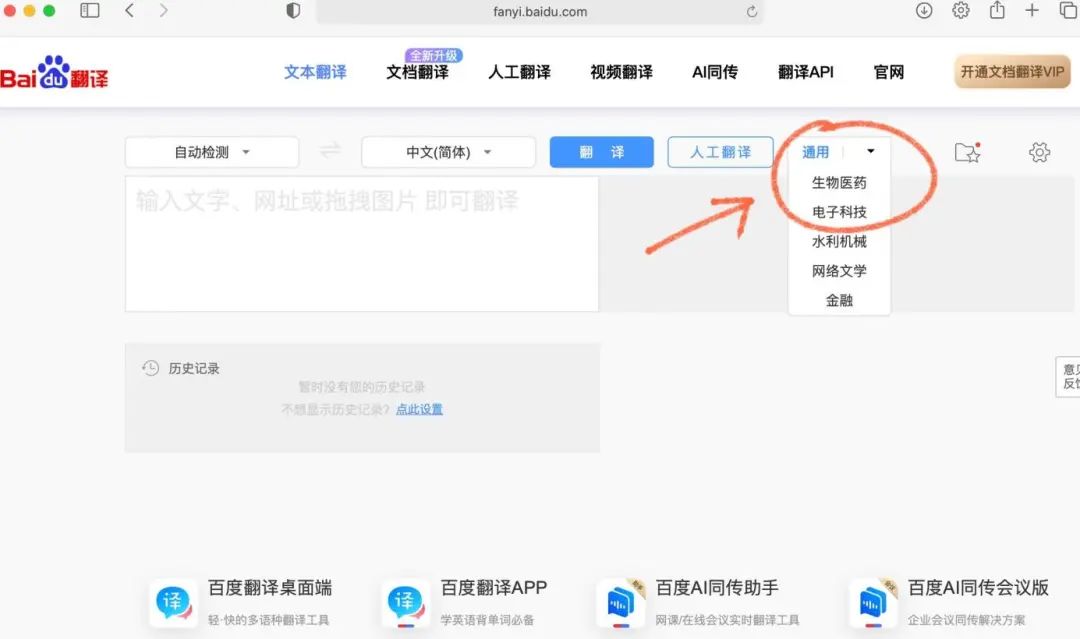Viewport: 1080px width, 639px height.
Task: Click the 历史记录 heading text
Action: coord(194,368)
